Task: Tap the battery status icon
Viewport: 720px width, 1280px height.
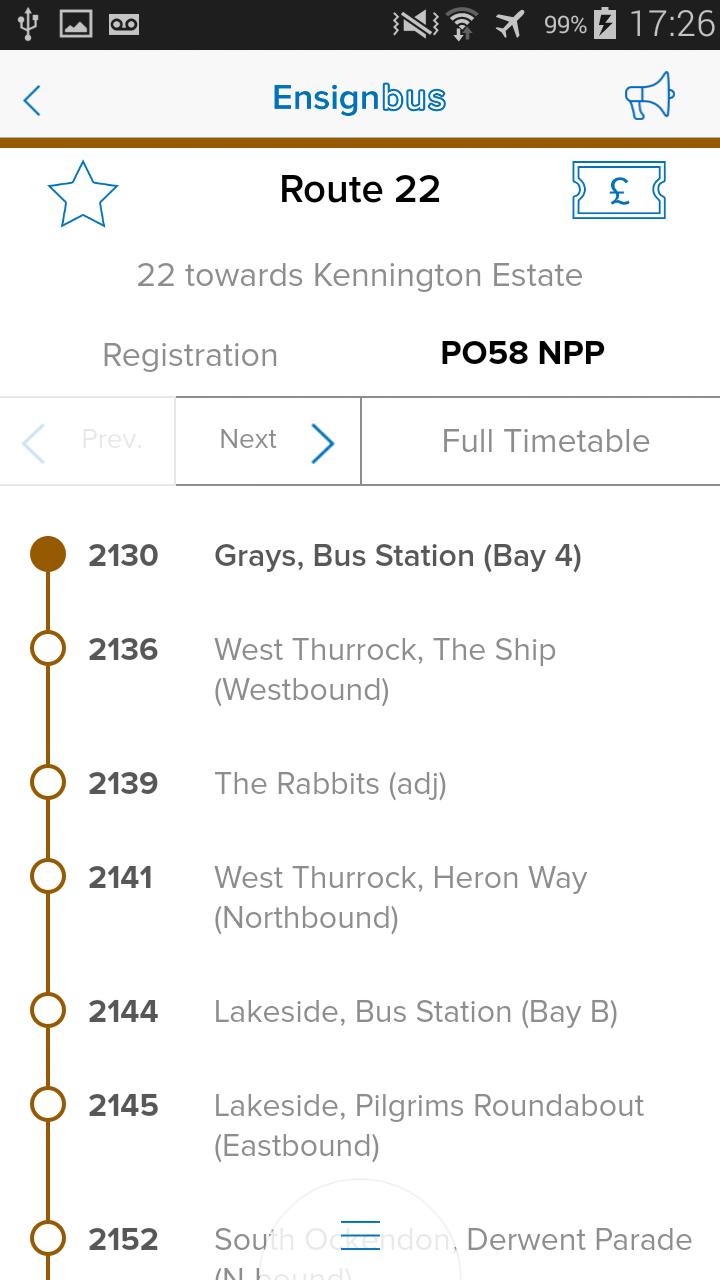Action: point(605,24)
